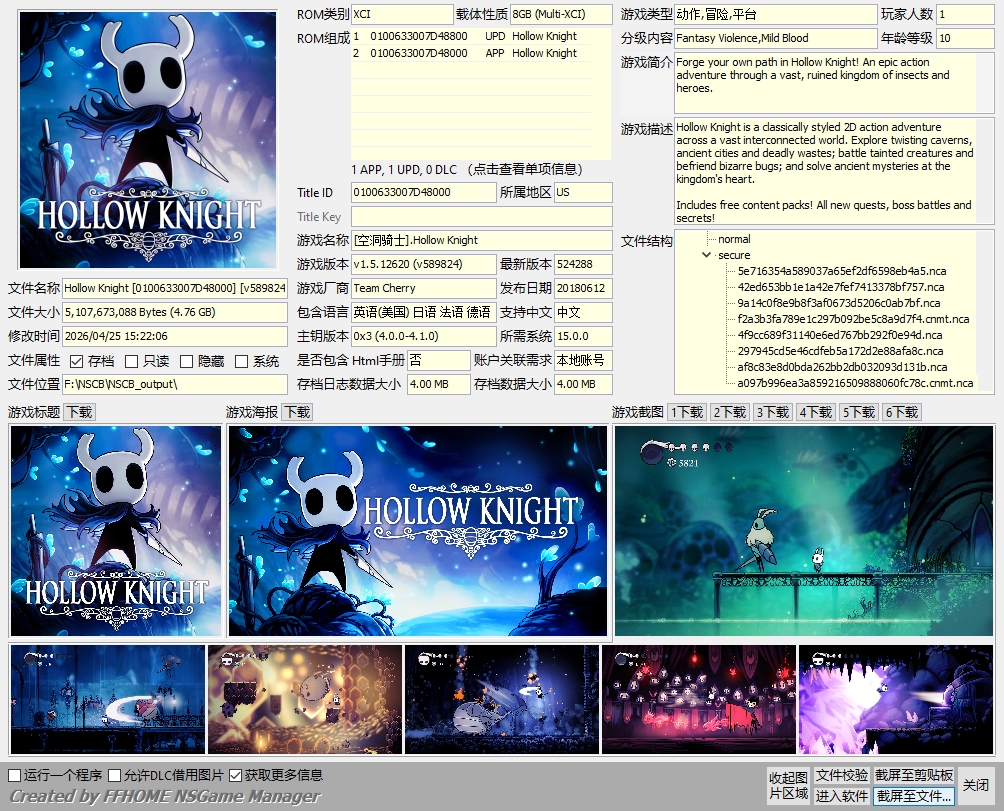Viewport: 1004px width, 811px height.
Task: Download the game title image (游戏标题 下载)
Action: [80, 412]
